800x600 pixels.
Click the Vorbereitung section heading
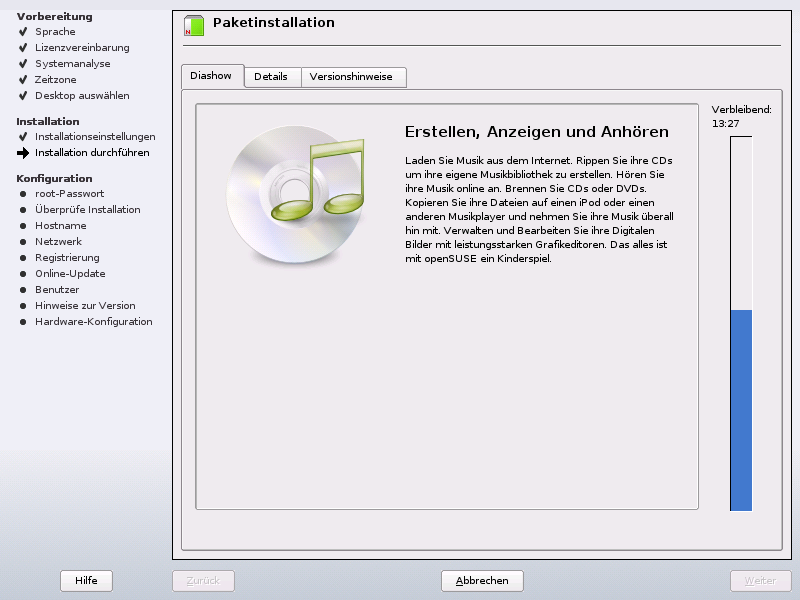coord(55,16)
